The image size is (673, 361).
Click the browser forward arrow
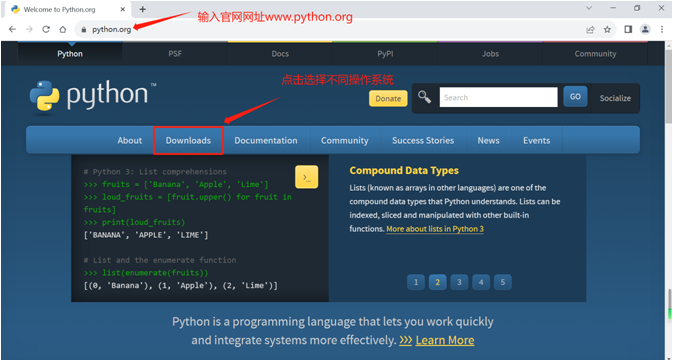click(x=29, y=29)
